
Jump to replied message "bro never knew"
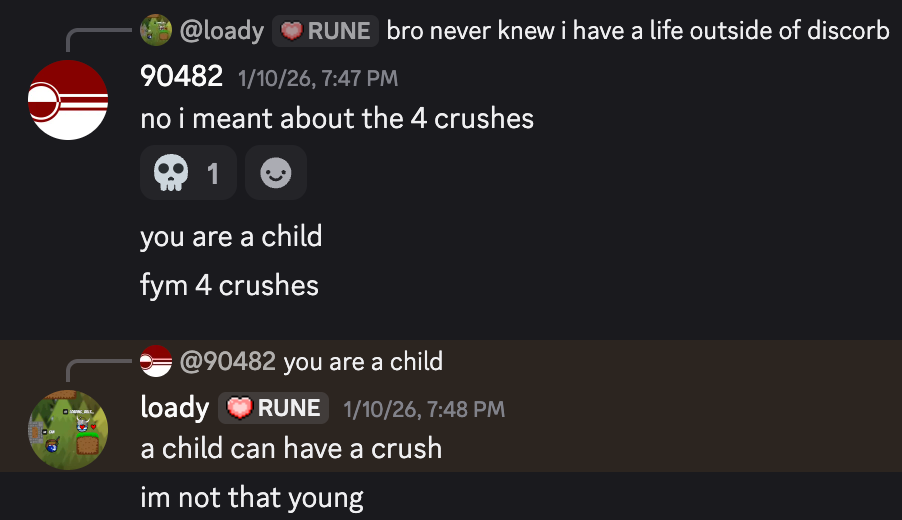pyautogui.click(x=637, y=31)
